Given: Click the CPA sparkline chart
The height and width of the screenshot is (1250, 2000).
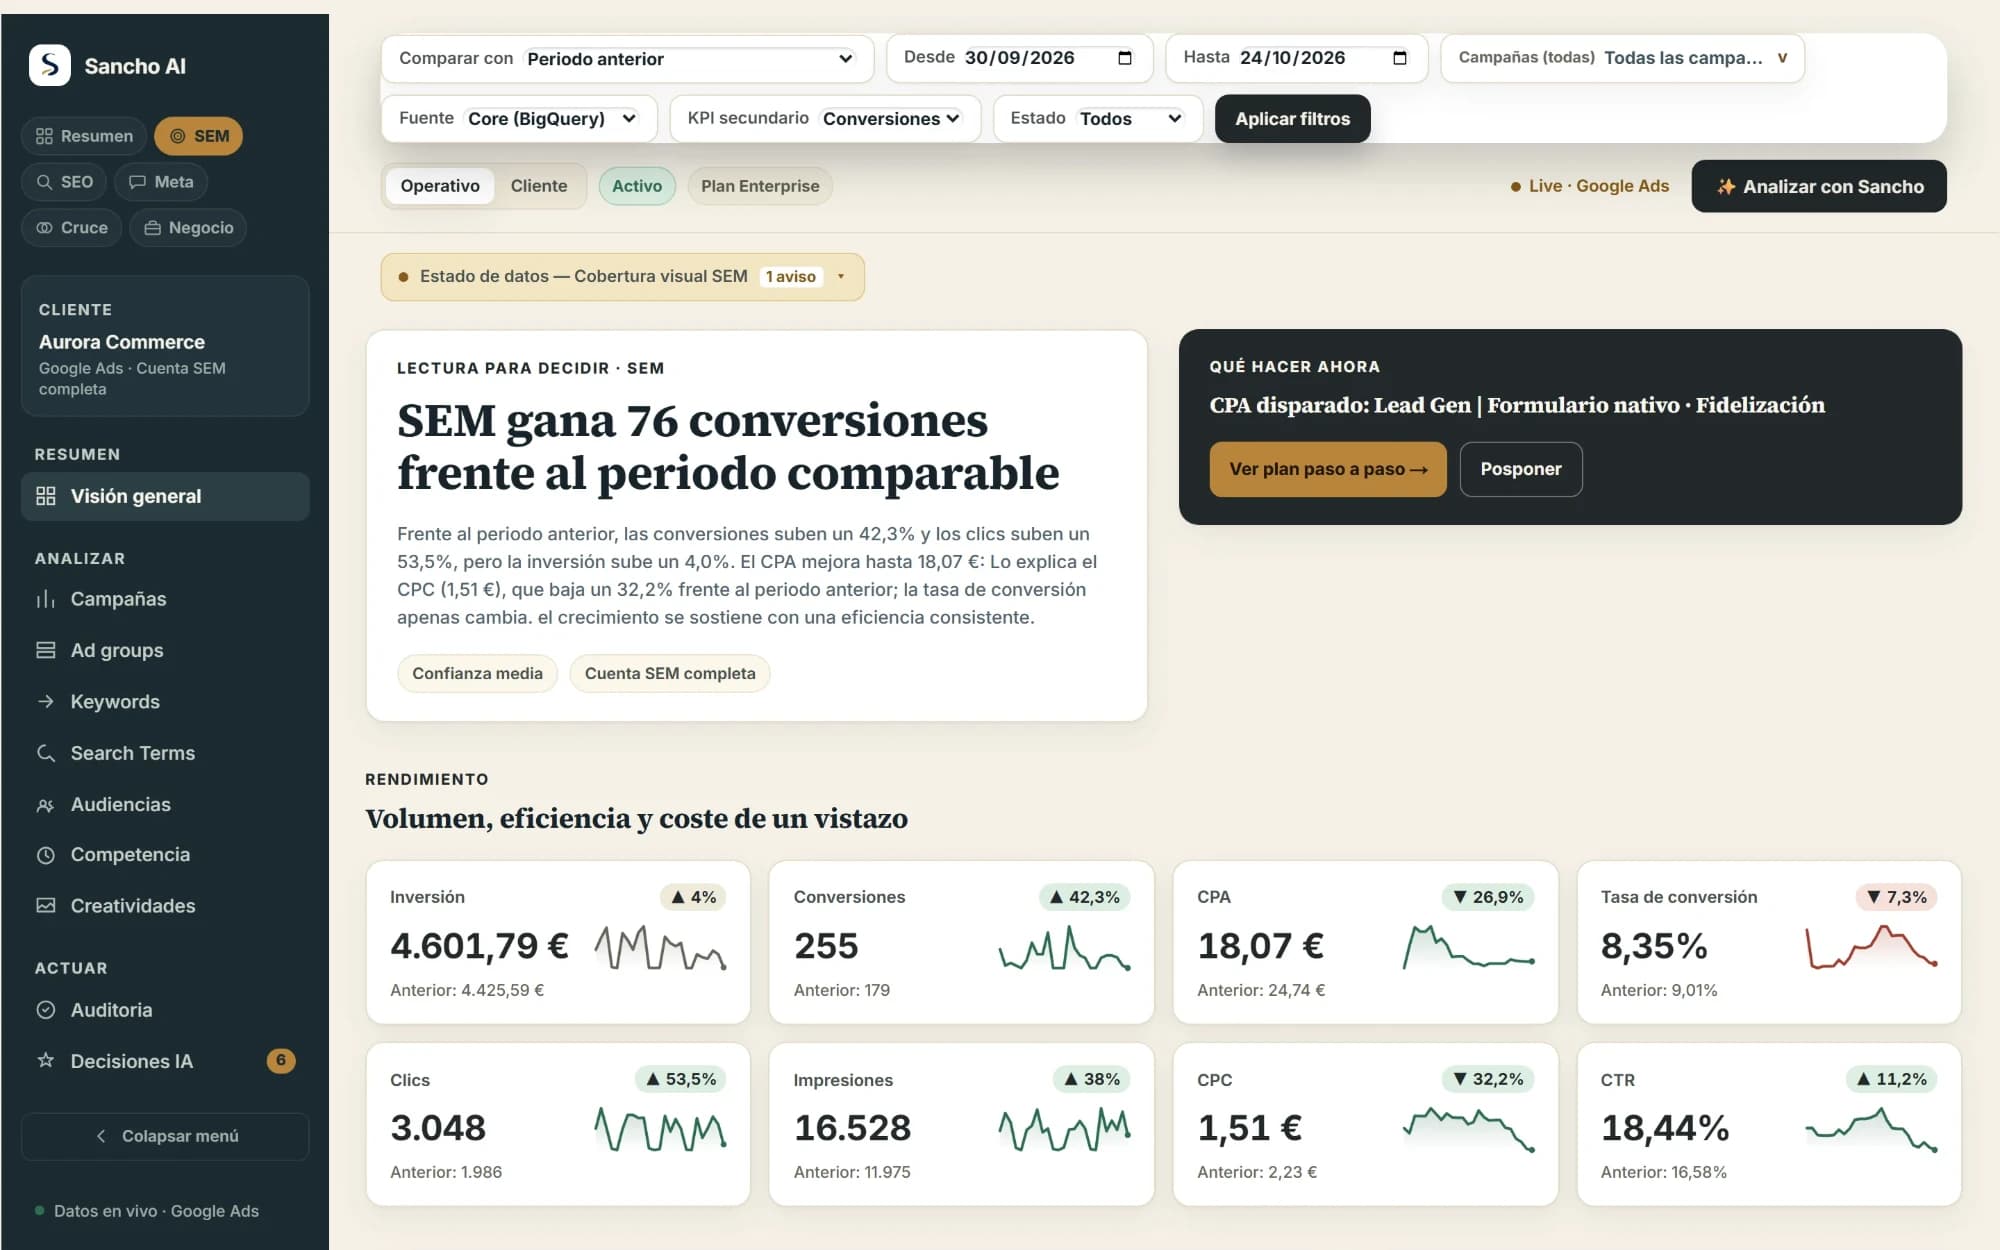Looking at the screenshot, I should 1468,947.
